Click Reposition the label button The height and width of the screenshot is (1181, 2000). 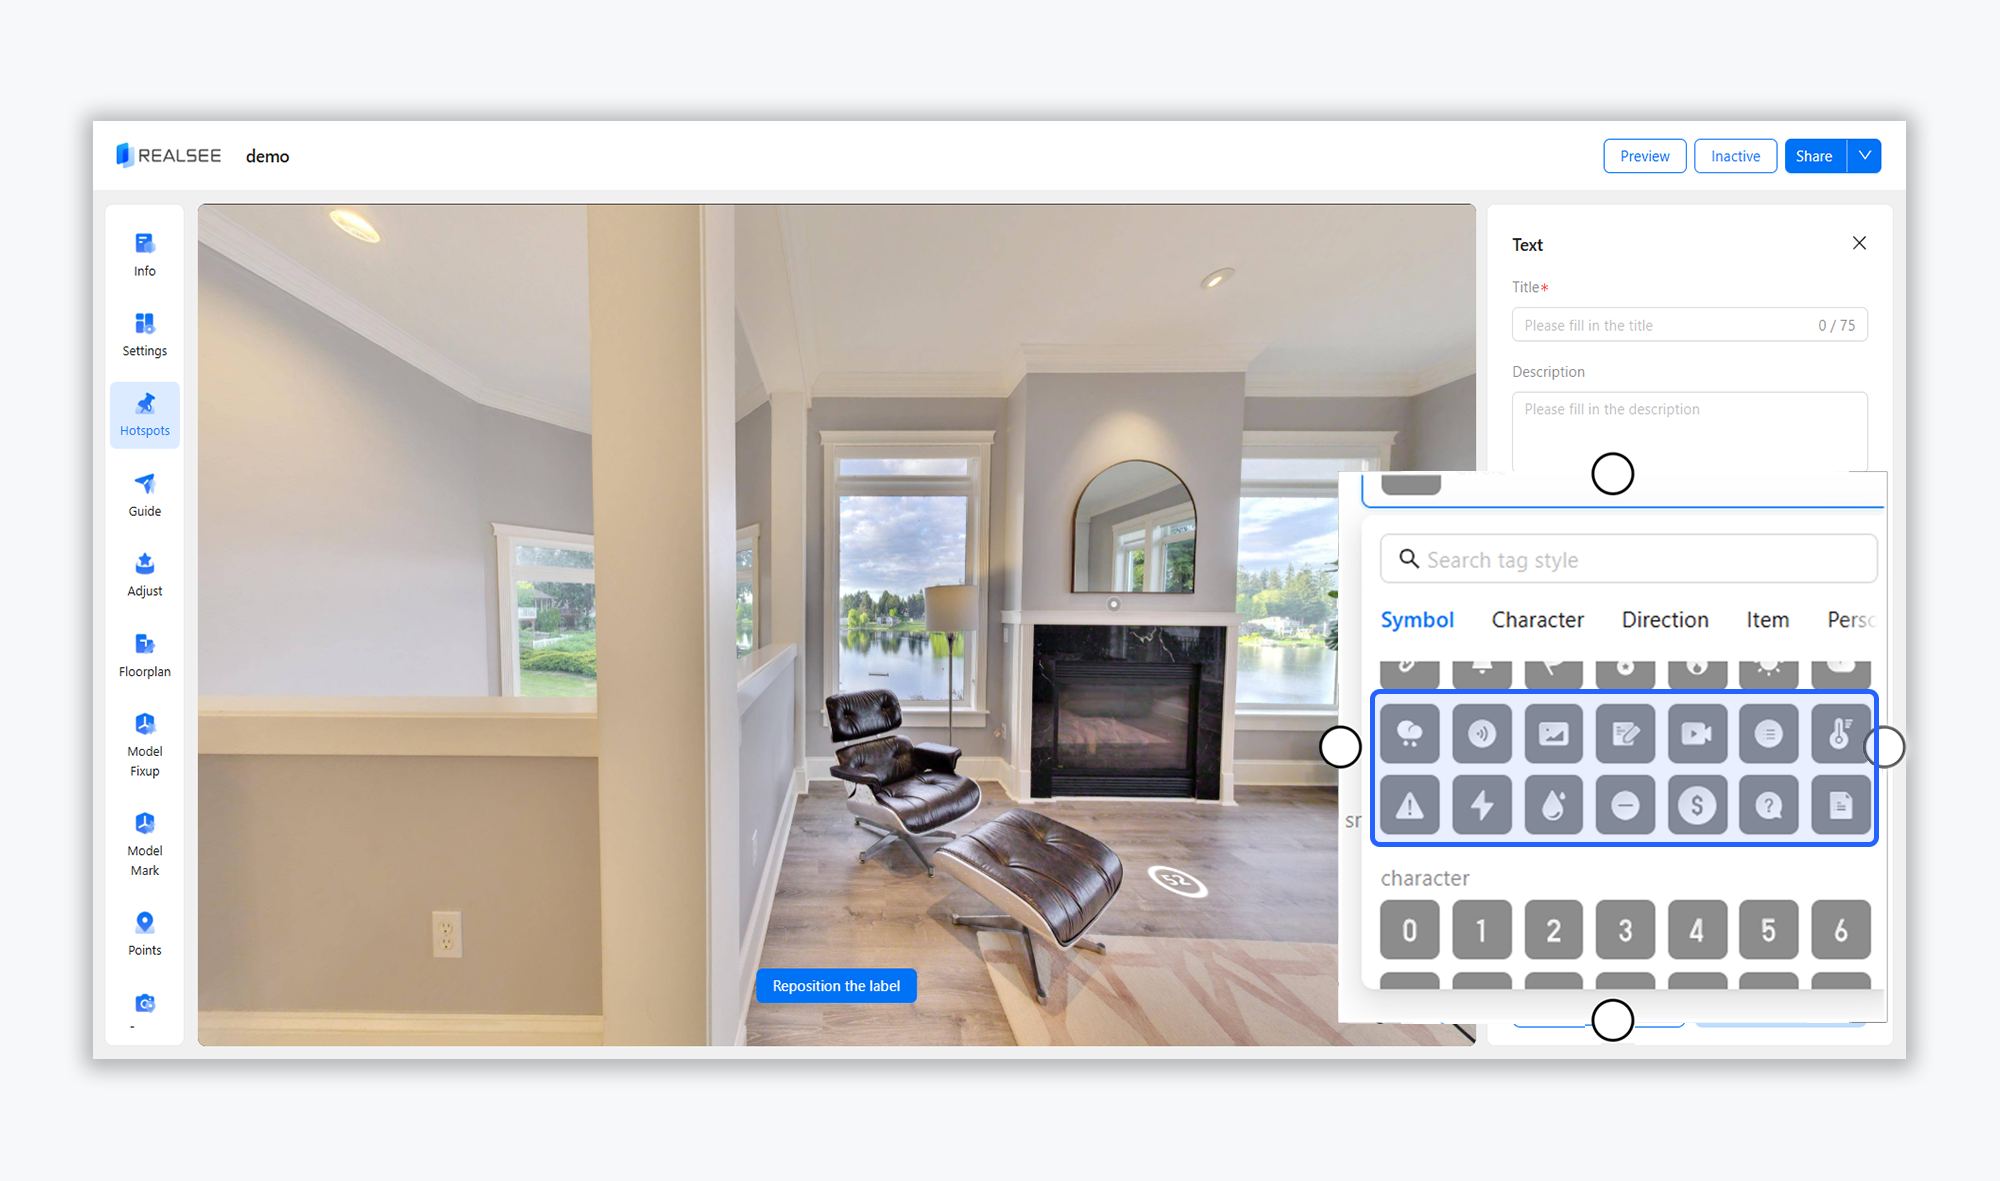tap(836, 986)
